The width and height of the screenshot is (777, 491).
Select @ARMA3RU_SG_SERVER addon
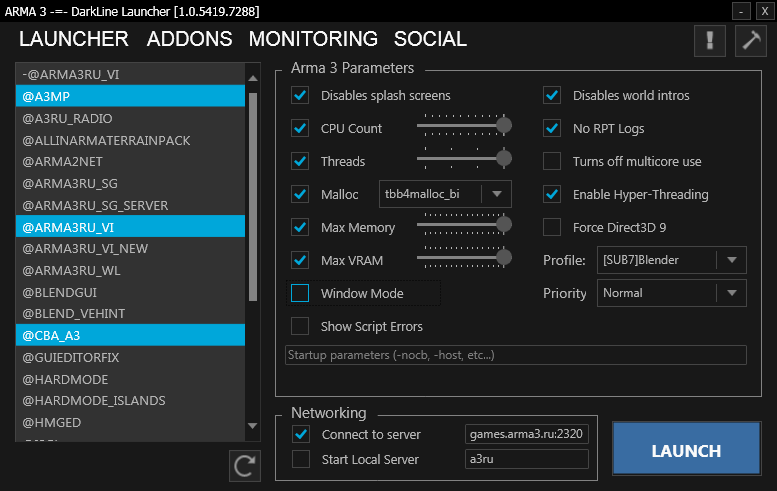point(130,205)
